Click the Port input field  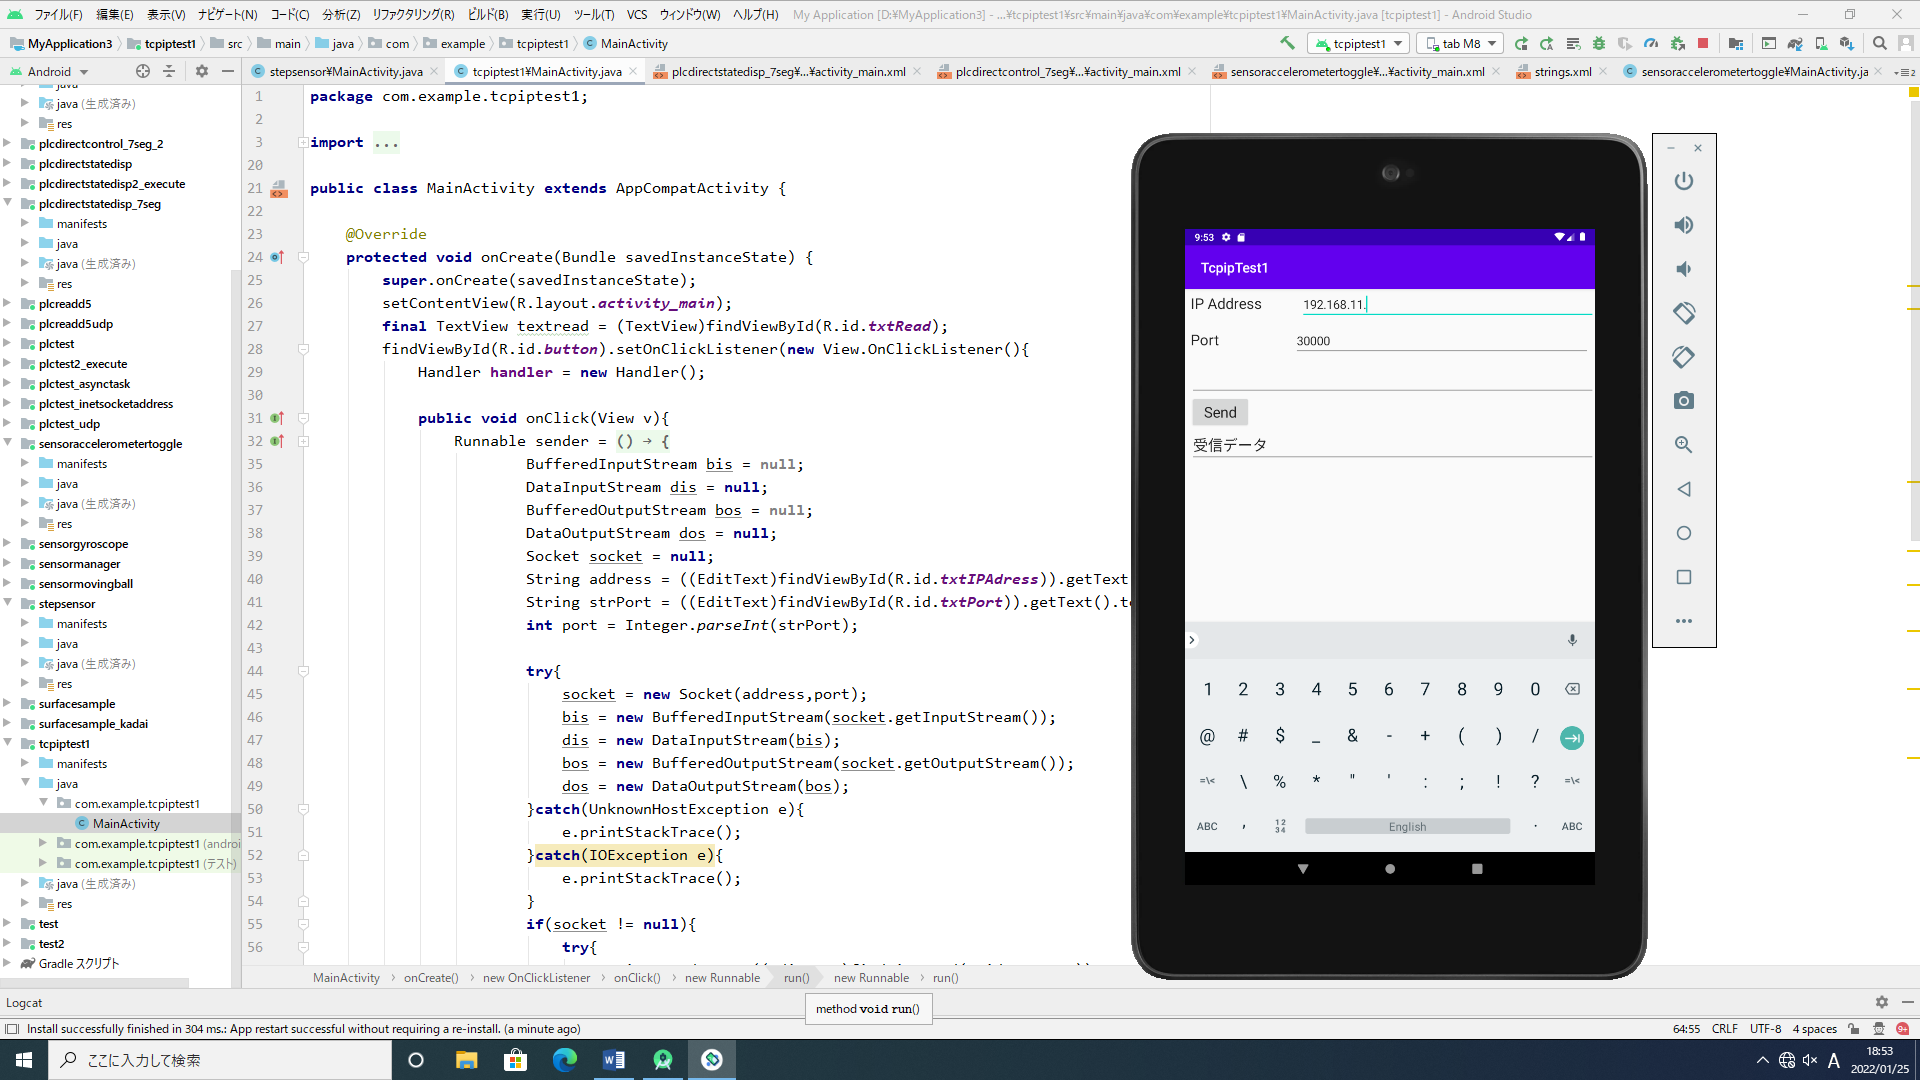1440,341
